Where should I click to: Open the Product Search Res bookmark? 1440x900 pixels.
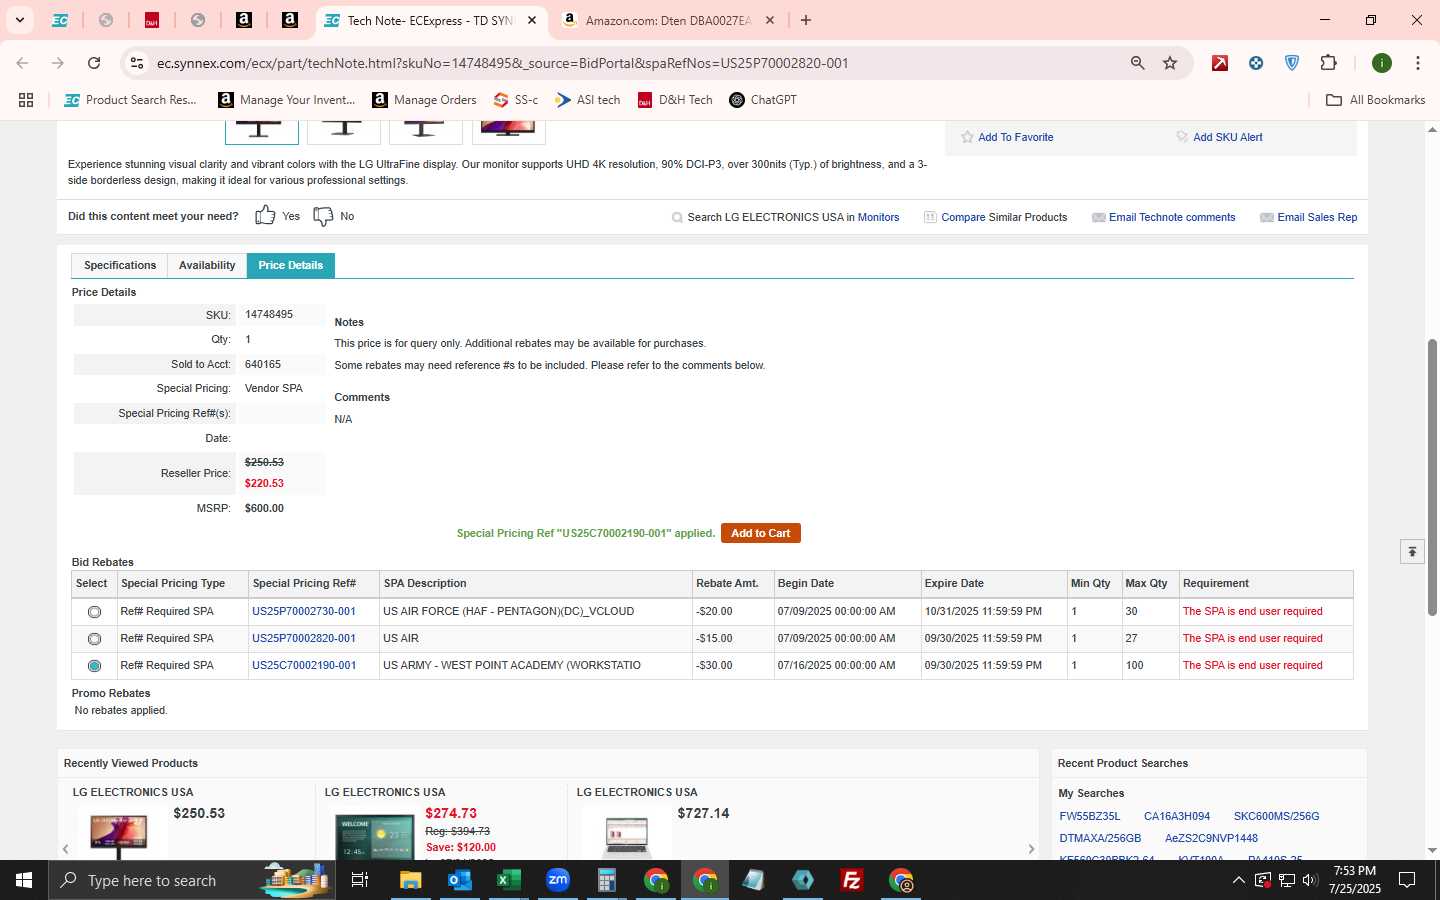(131, 100)
